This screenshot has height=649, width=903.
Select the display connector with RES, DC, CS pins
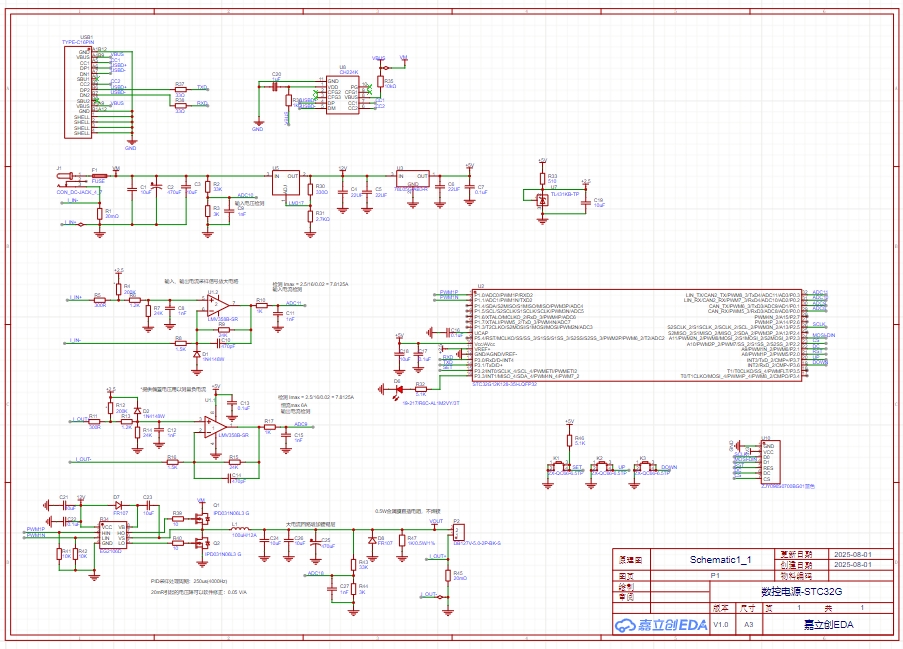[771, 462]
